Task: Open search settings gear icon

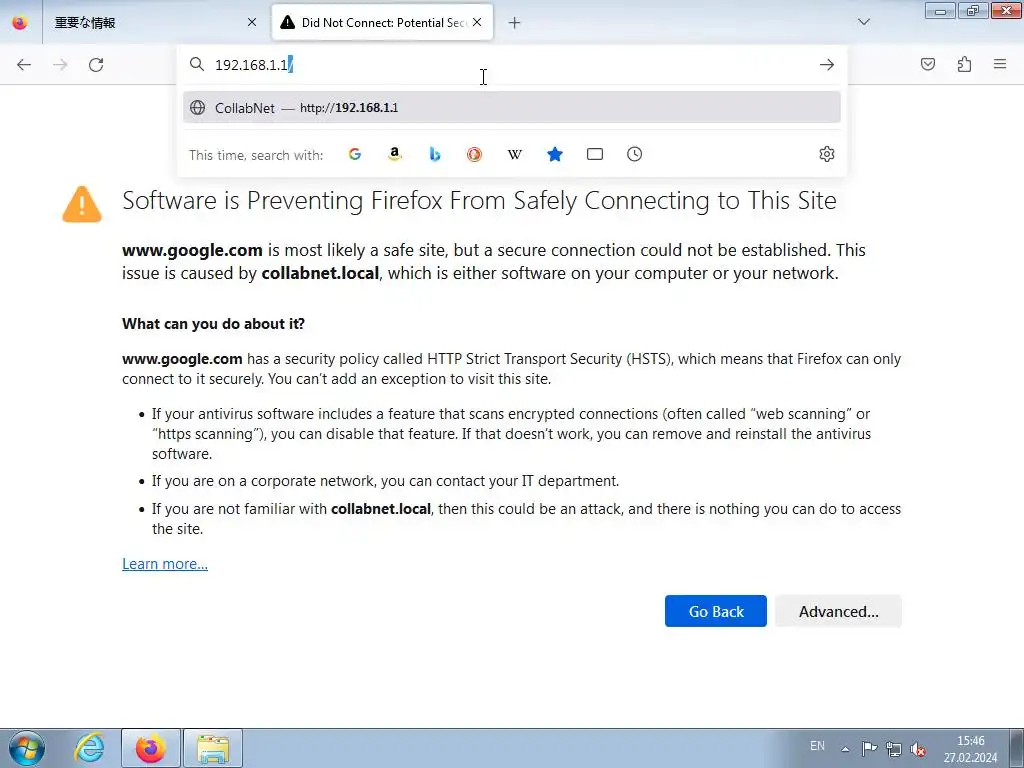Action: pyautogui.click(x=827, y=154)
